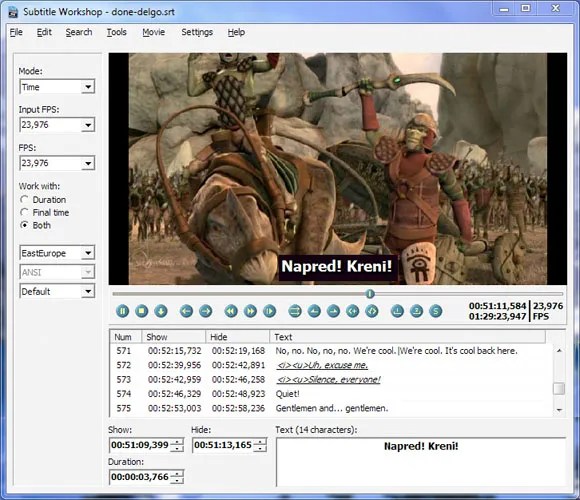Click the down-arrow scroll list button
Image resolution: width=580 pixels, height=500 pixels.
tap(161, 311)
